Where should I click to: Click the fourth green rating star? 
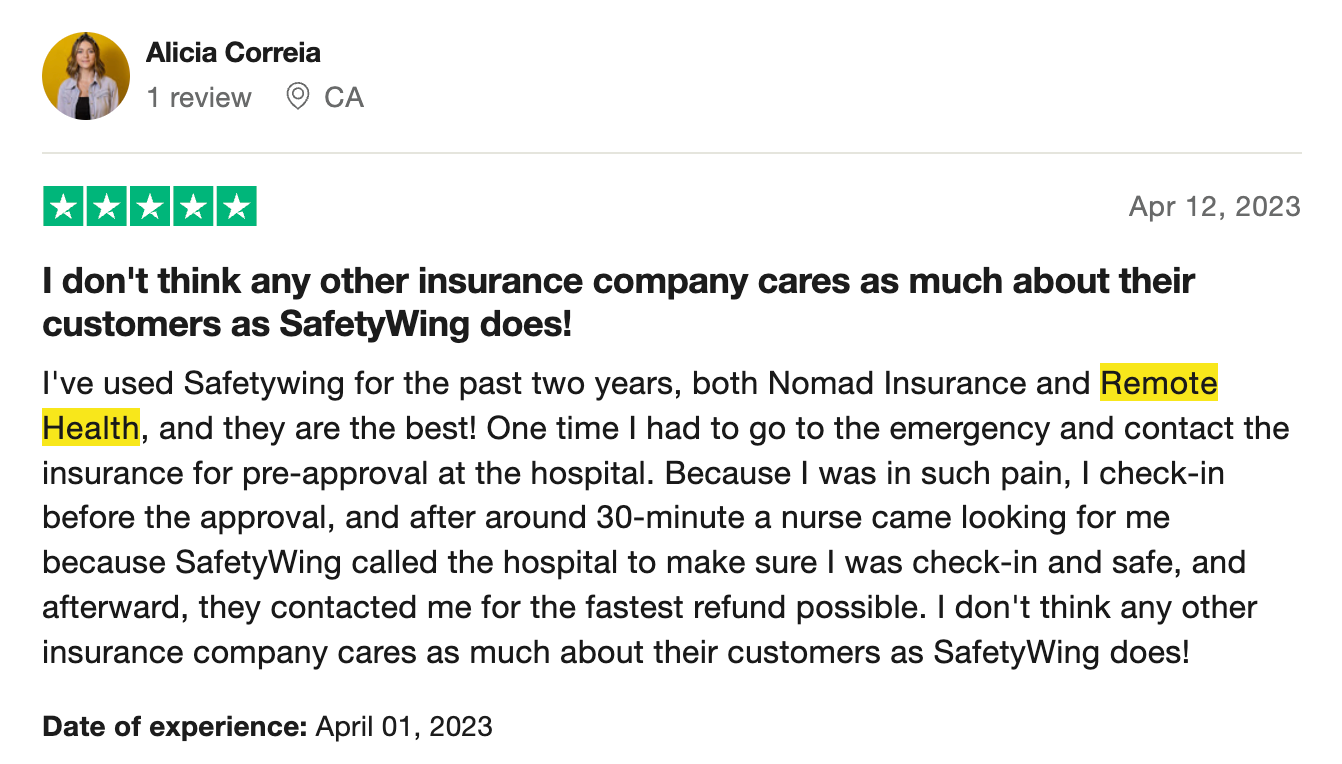[x=193, y=207]
